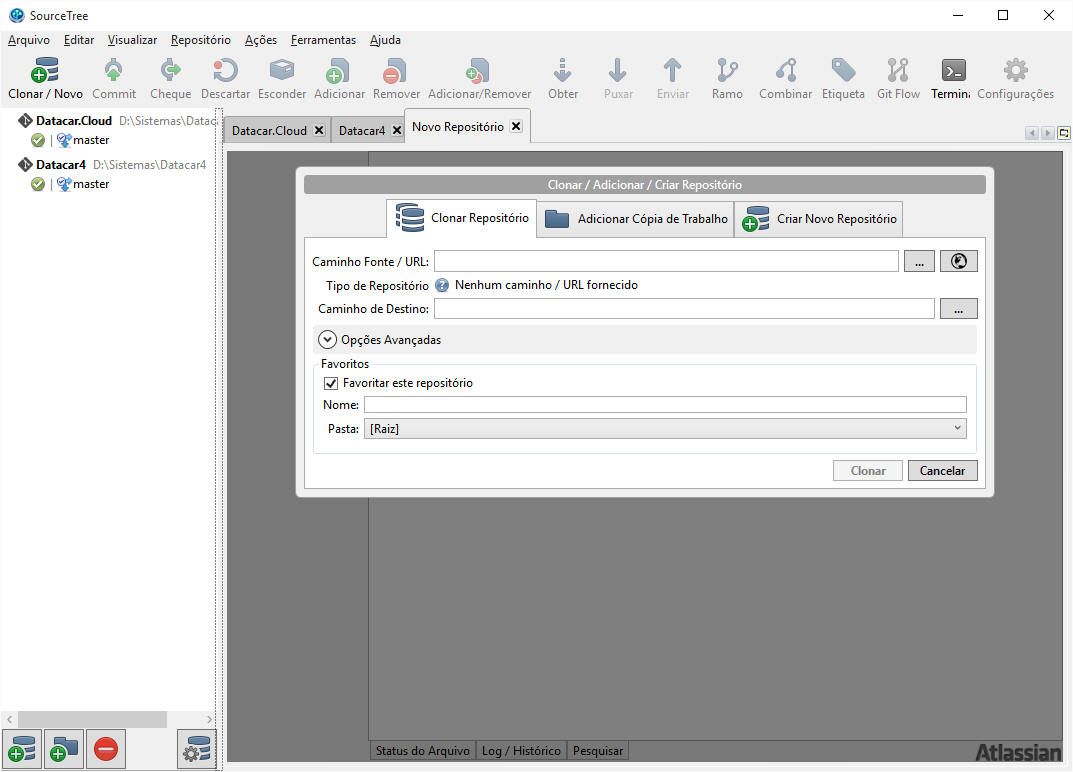Screen dimensions: 1073x772
Task: Click the red remove icon in bottom-left bar
Action: click(x=106, y=749)
